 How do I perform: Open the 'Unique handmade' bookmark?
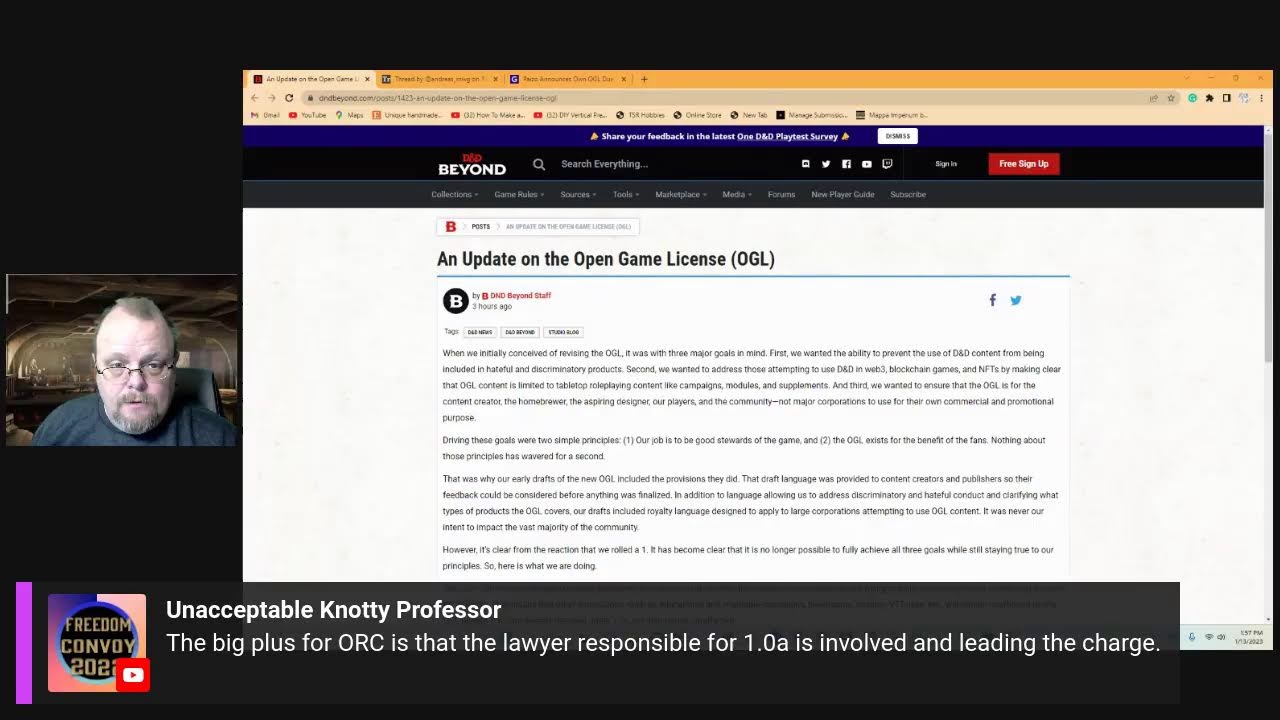(x=407, y=115)
